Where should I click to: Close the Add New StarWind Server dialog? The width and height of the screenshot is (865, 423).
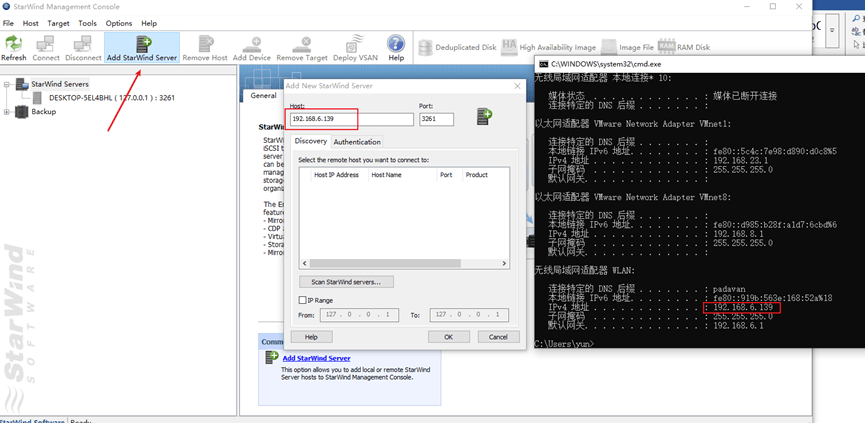(x=517, y=86)
